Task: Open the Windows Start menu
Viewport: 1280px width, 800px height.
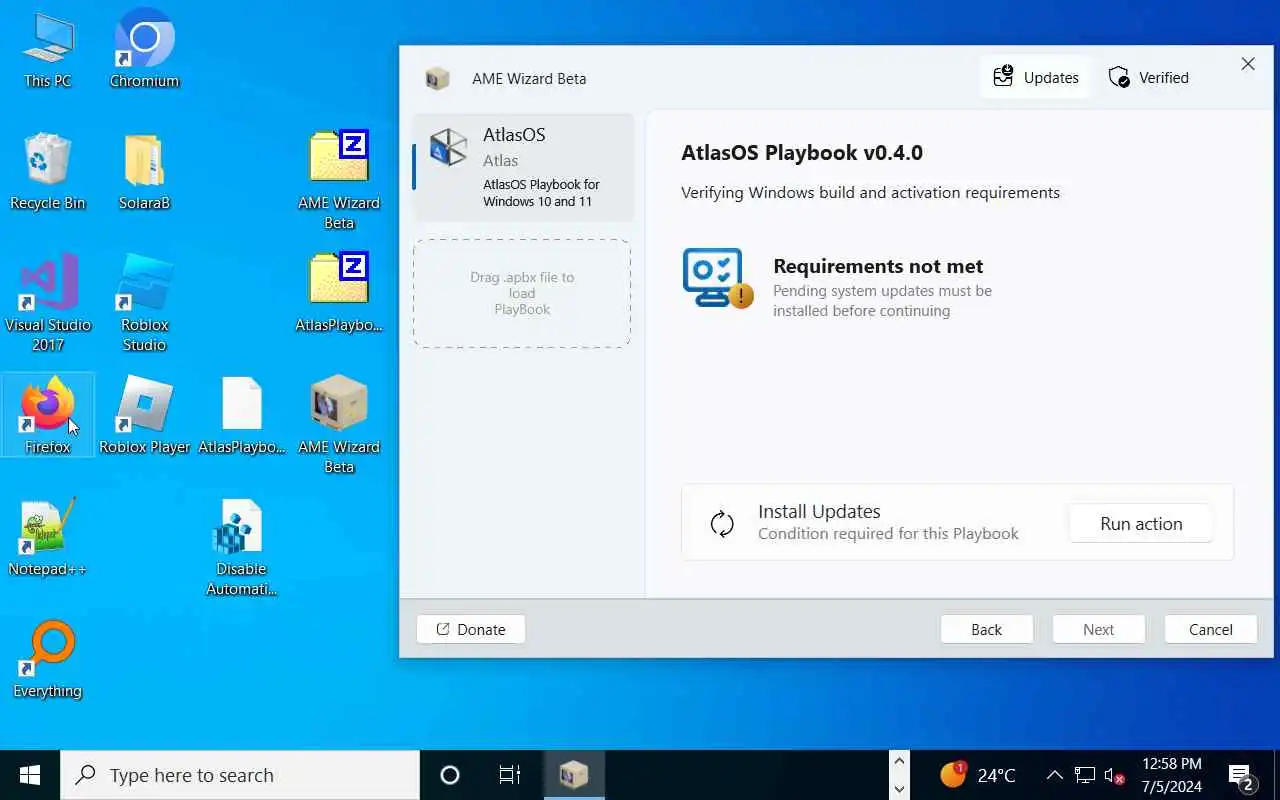Action: (x=30, y=775)
